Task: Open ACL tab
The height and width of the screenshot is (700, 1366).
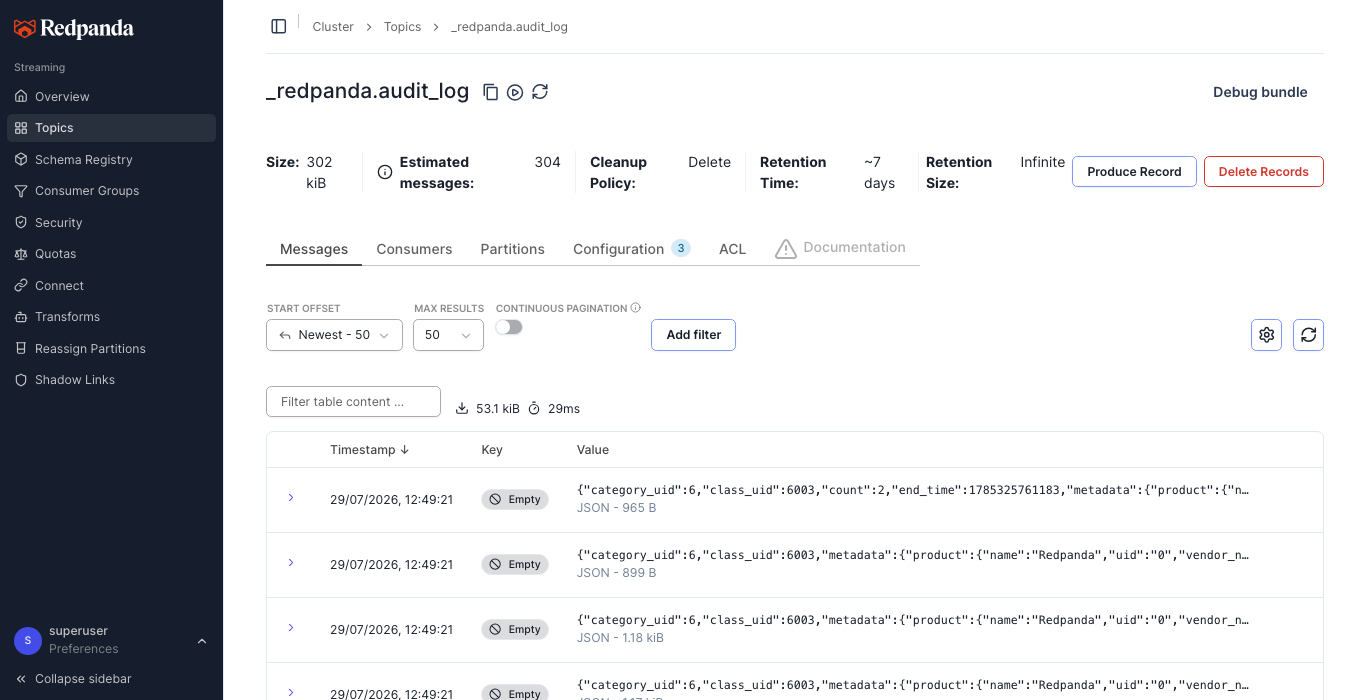Action: coord(732,249)
